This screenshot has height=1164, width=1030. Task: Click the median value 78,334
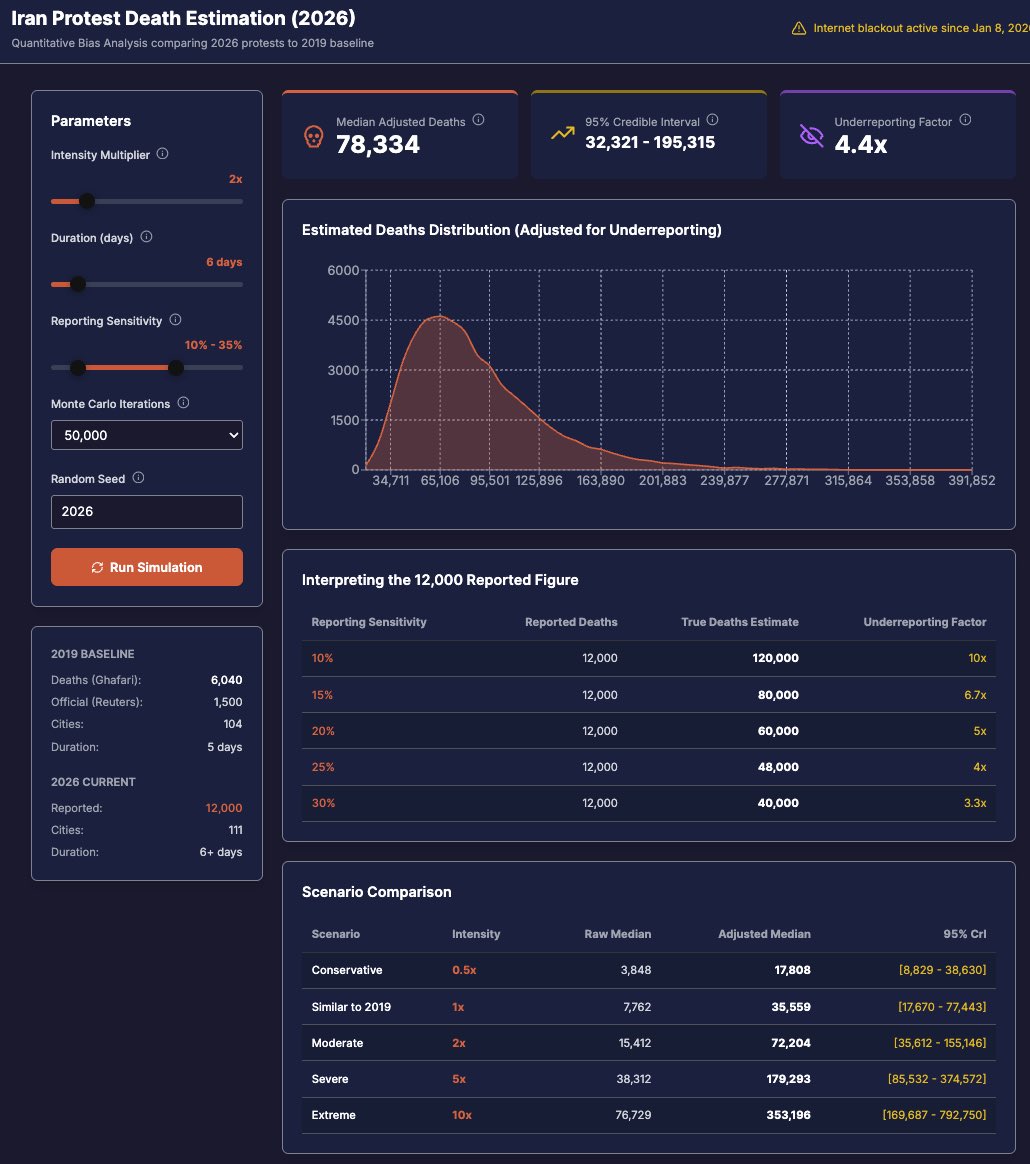(x=377, y=144)
